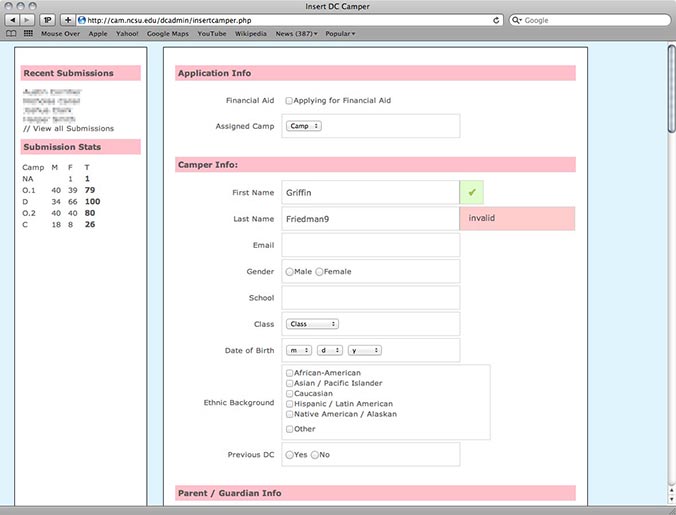The height and width of the screenshot is (515, 676).
Task: Click the Google search magnifier icon
Action: (518, 19)
